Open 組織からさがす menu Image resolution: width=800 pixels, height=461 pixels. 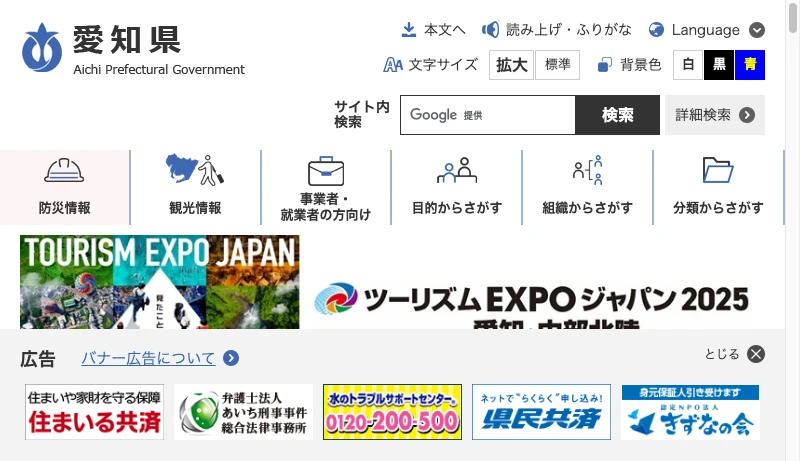[587, 187]
